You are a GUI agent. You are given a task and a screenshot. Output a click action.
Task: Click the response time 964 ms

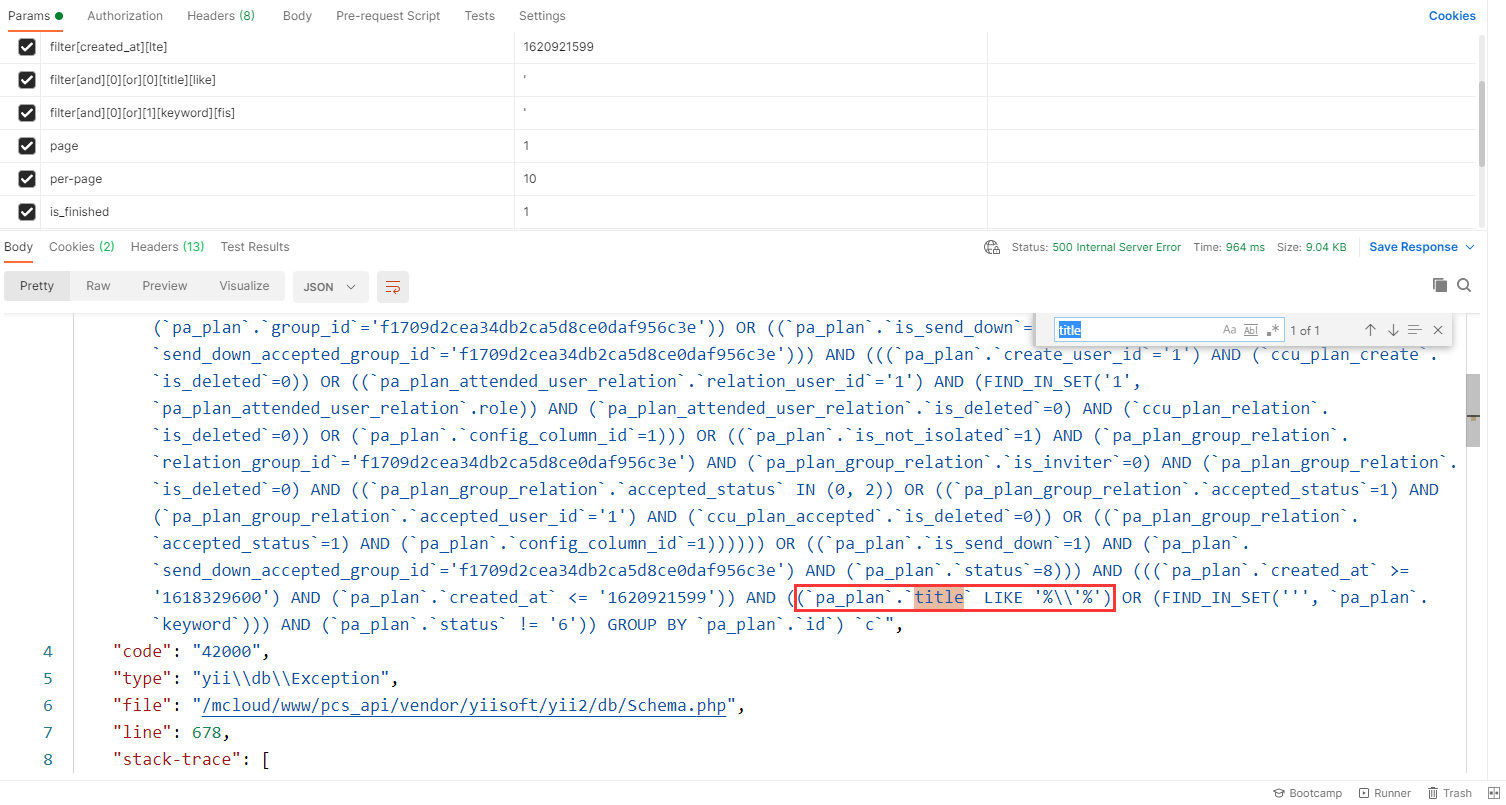(x=1243, y=247)
